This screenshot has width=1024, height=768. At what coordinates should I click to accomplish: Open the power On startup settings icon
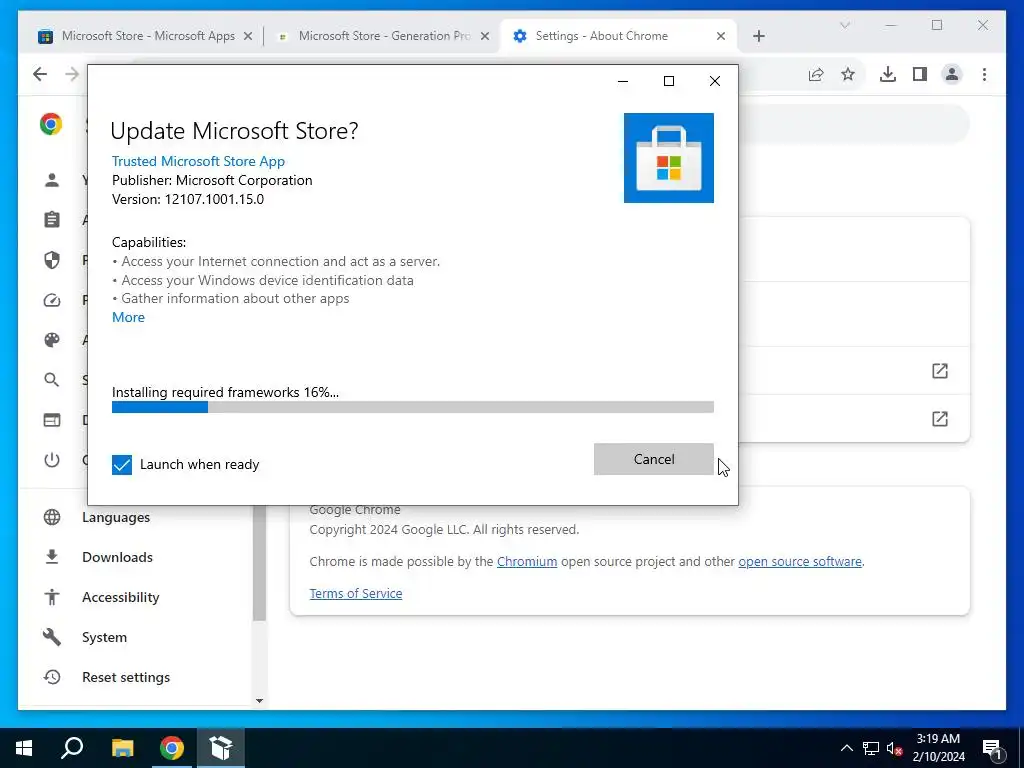tap(52, 460)
